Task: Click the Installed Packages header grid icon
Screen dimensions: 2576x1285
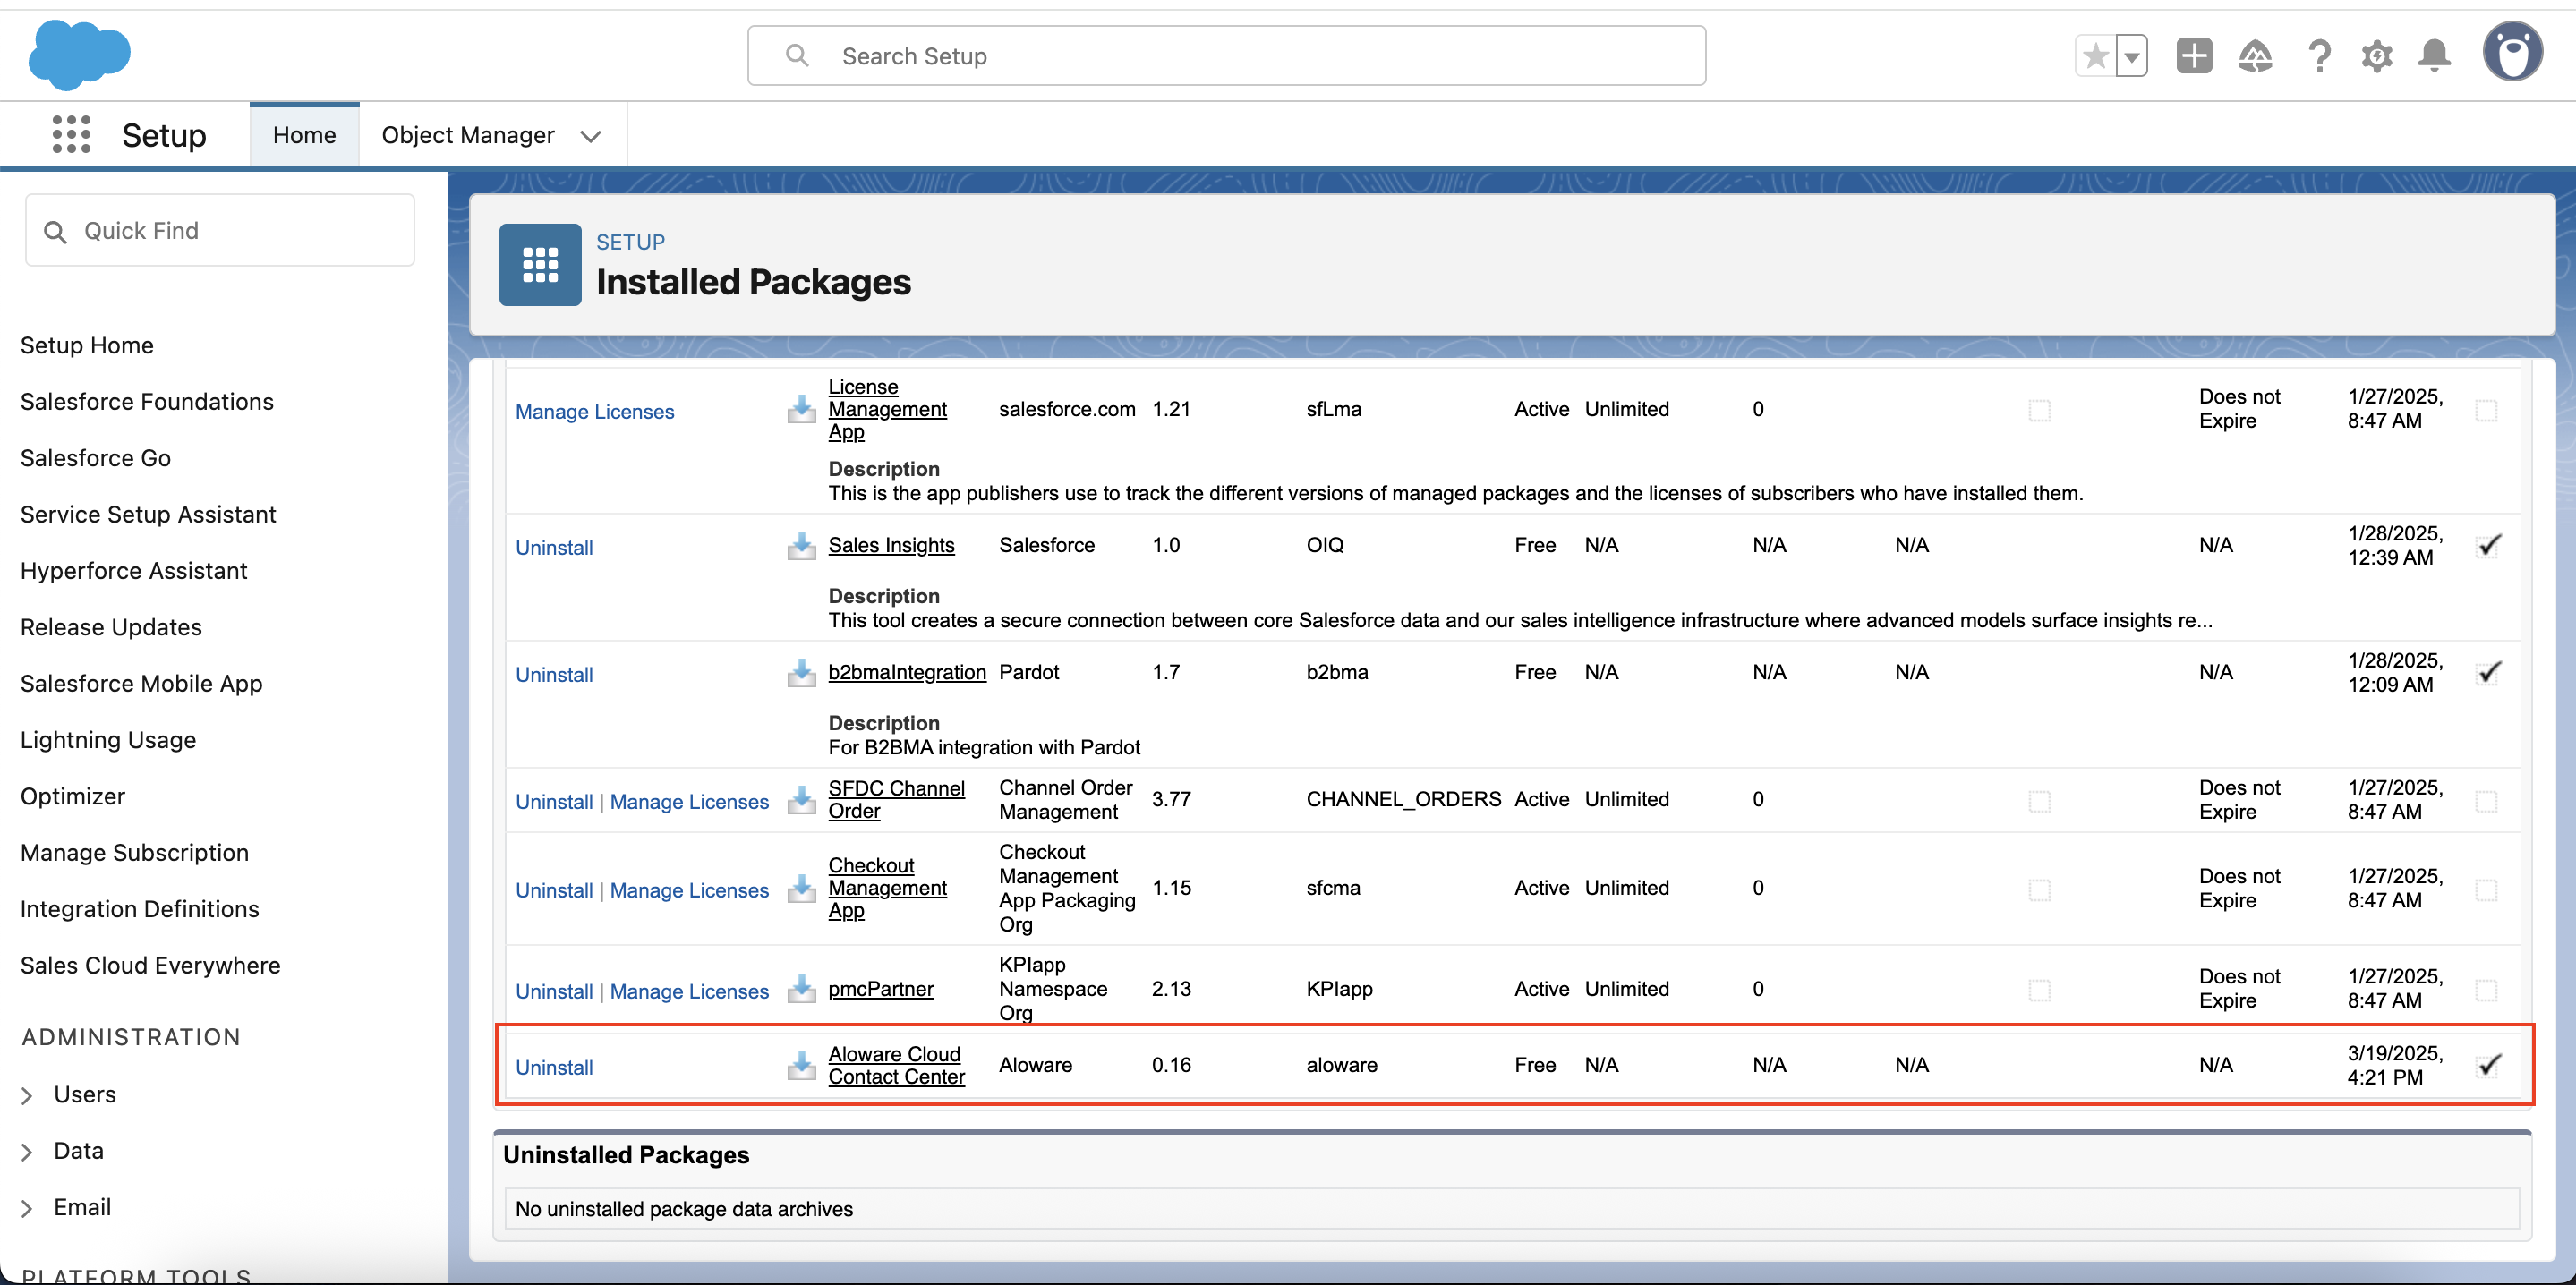Action: point(540,264)
